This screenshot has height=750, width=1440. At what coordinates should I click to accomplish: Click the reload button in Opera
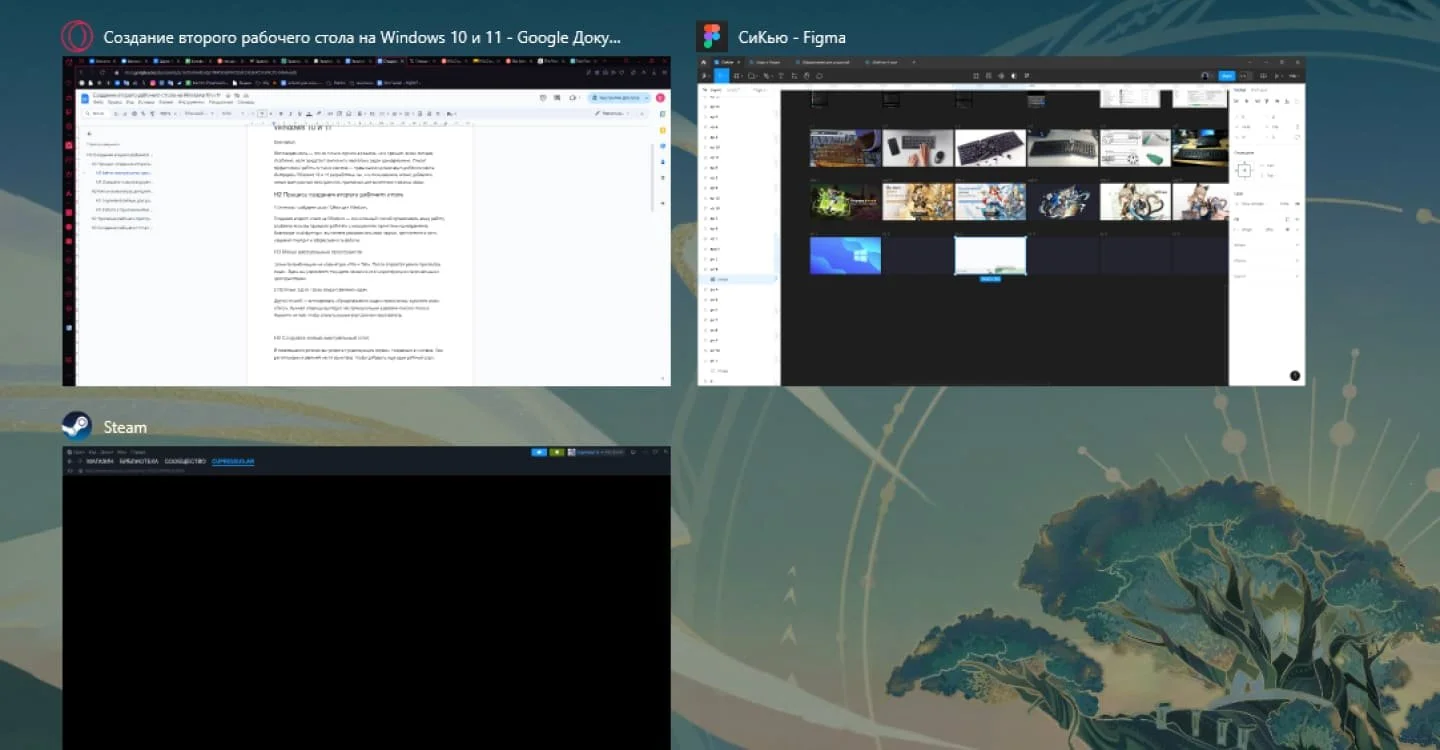tap(102, 72)
